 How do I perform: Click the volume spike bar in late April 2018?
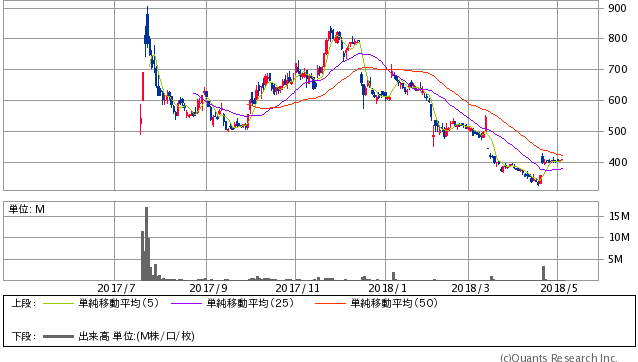tap(544, 273)
